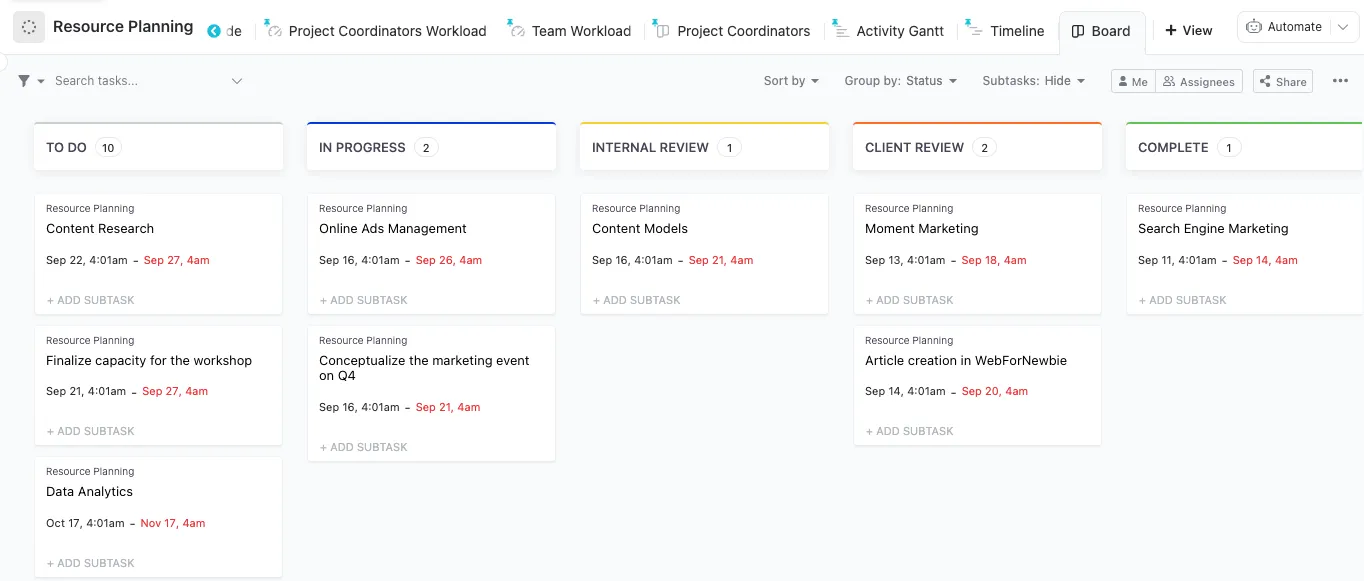Click the board icon beside Project Coordinators
The width and height of the screenshot is (1364, 581).
(x=662, y=31)
